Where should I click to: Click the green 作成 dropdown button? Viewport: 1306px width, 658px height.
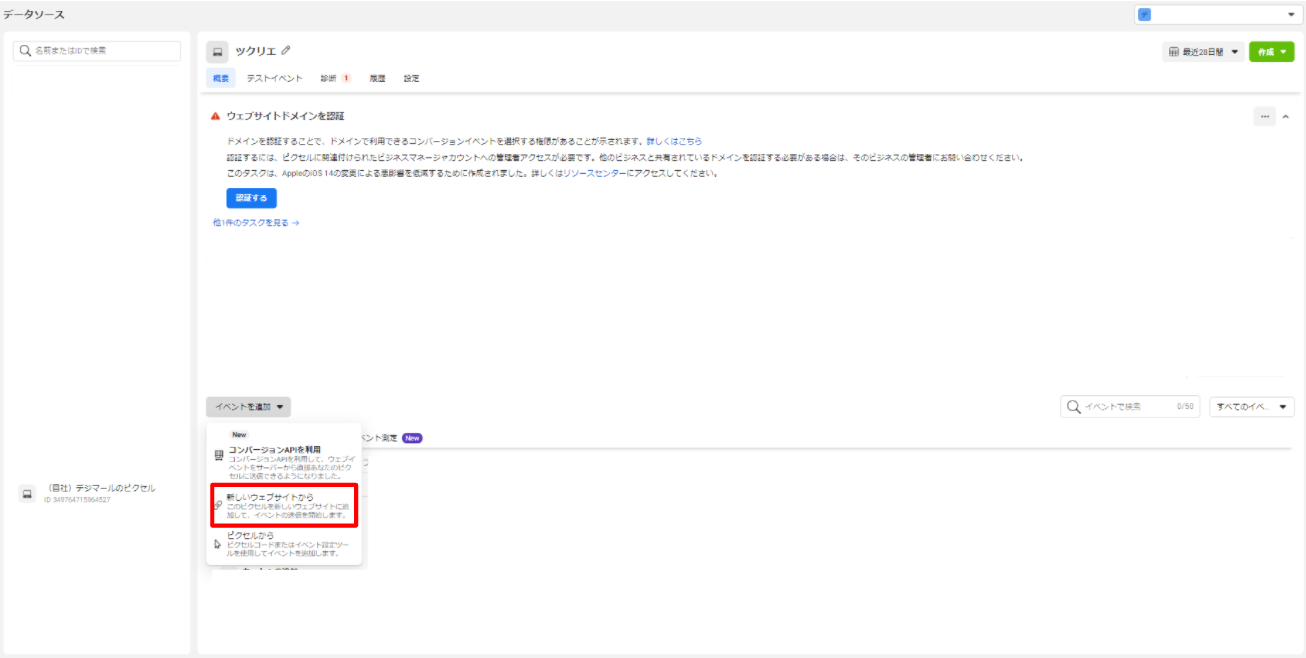[1271, 52]
